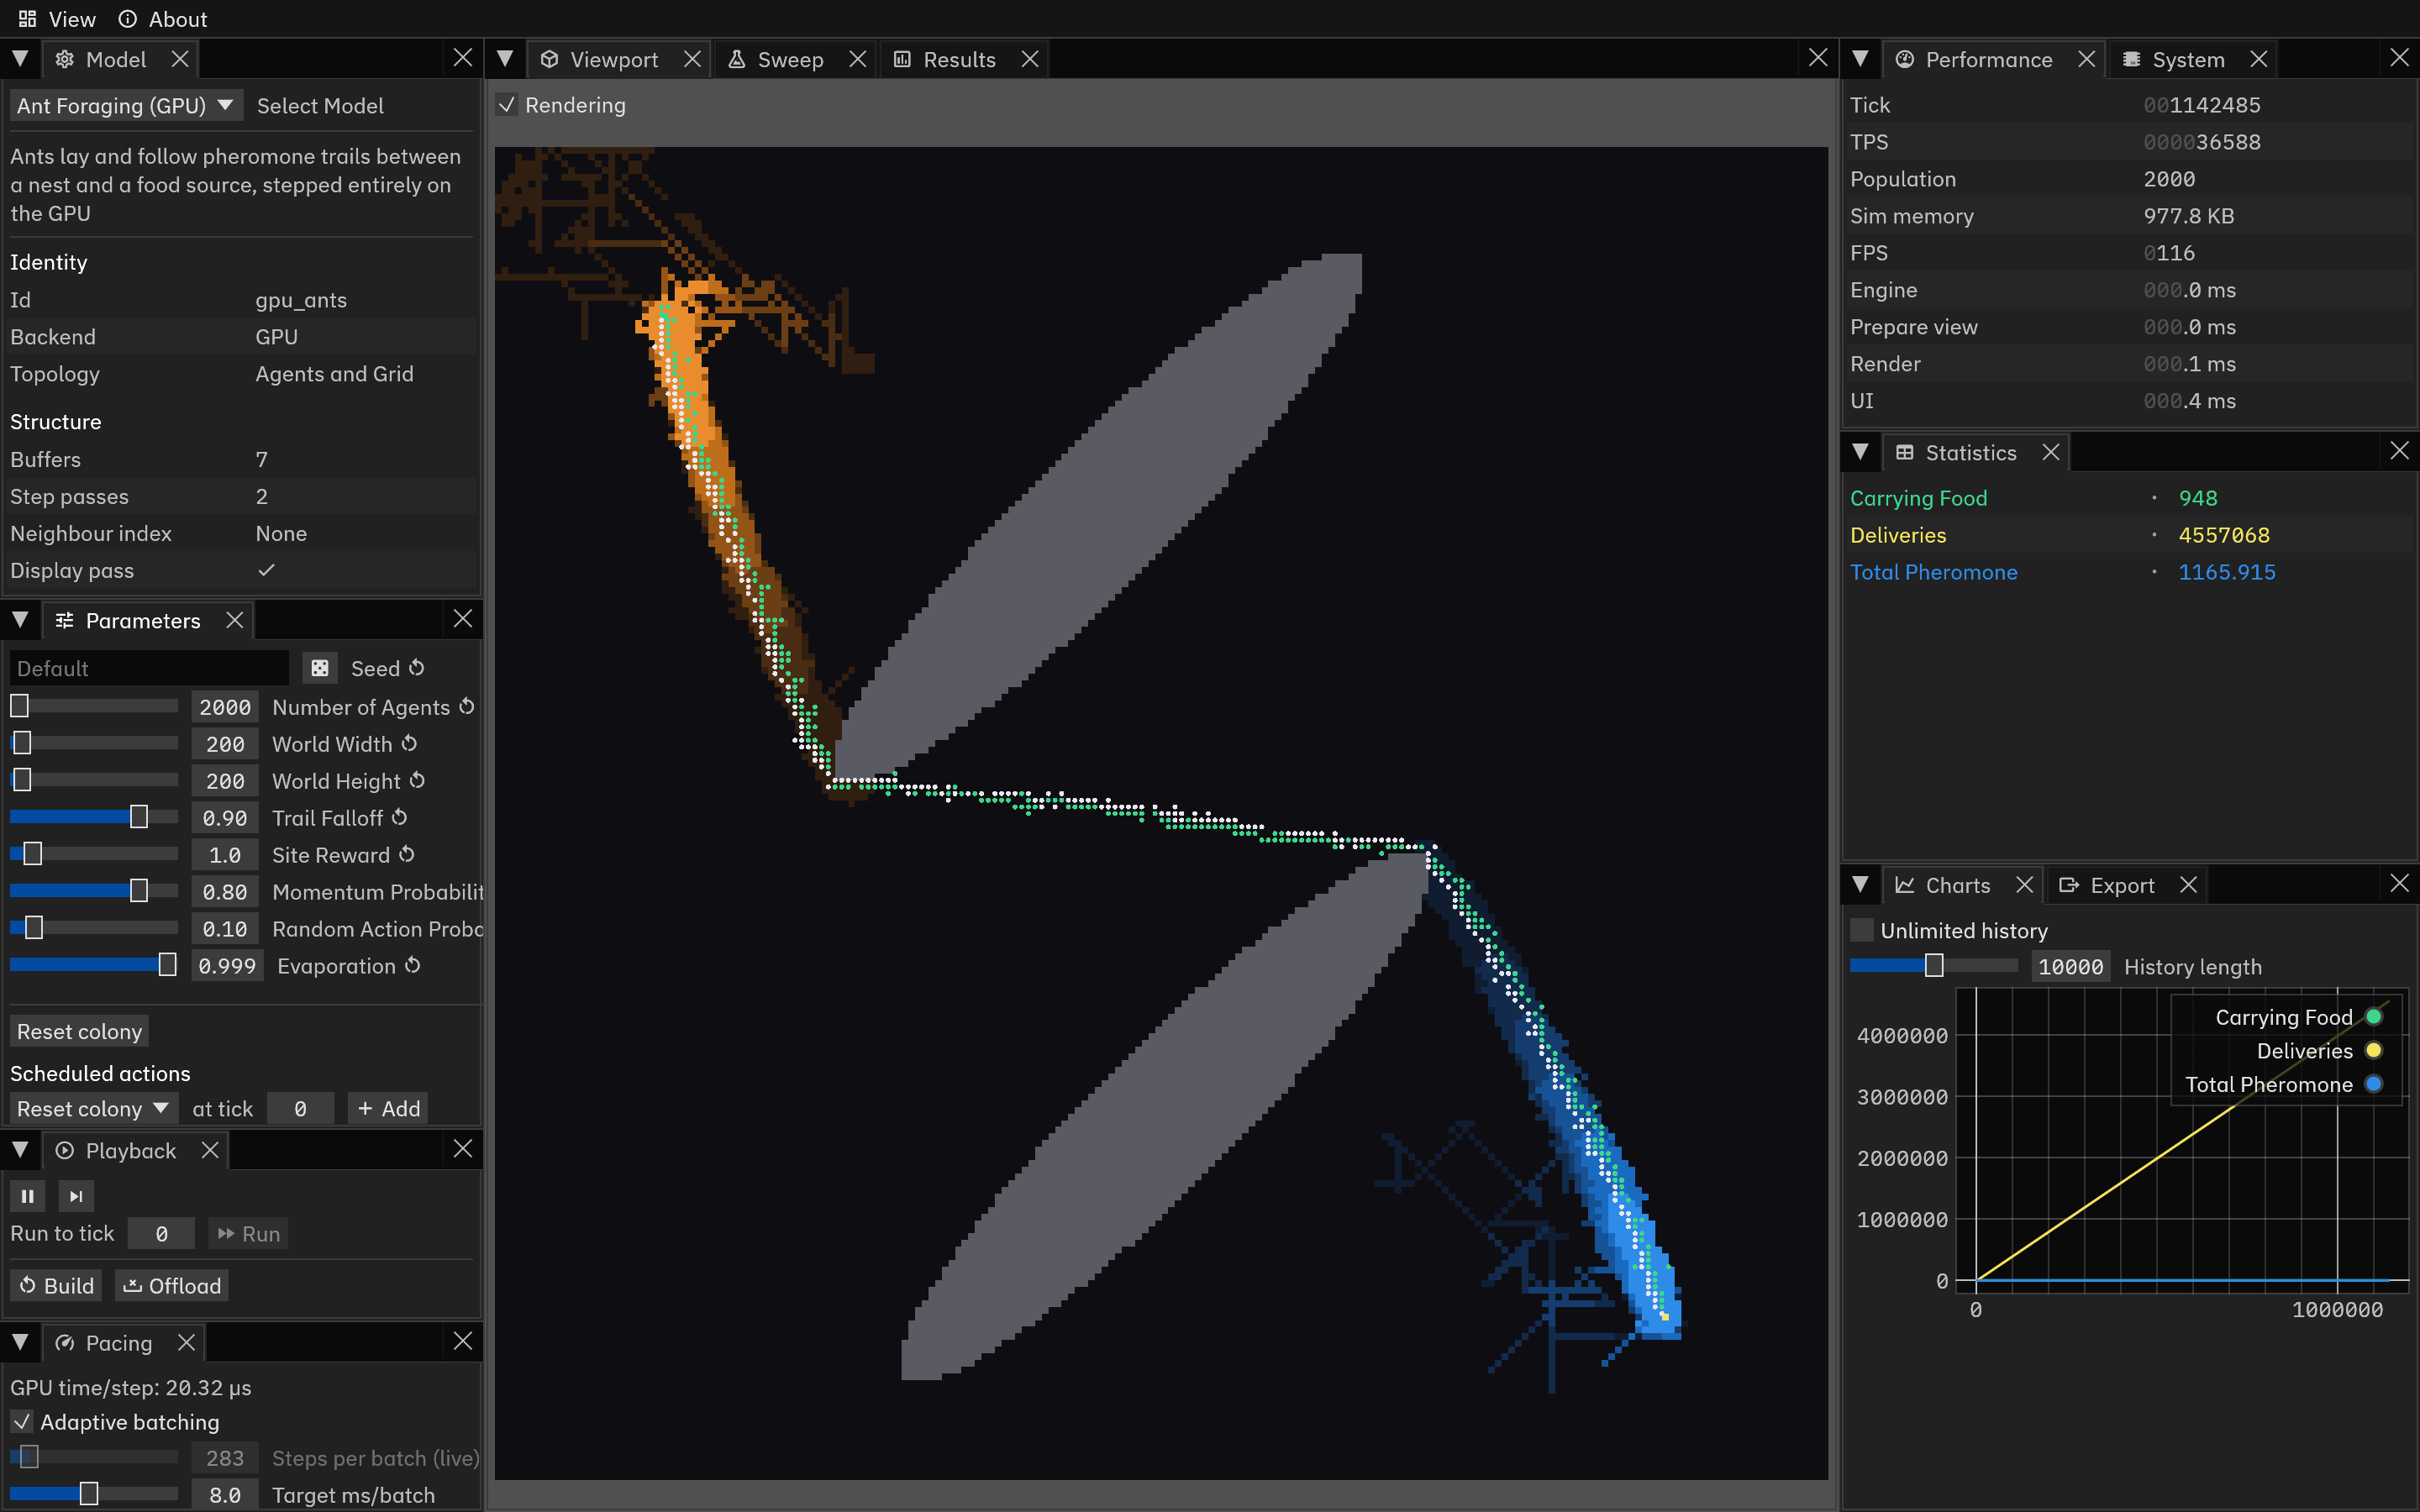Adjust the Momentum Probability slider
Screen dimensions: 2420x1512
coord(94,892)
